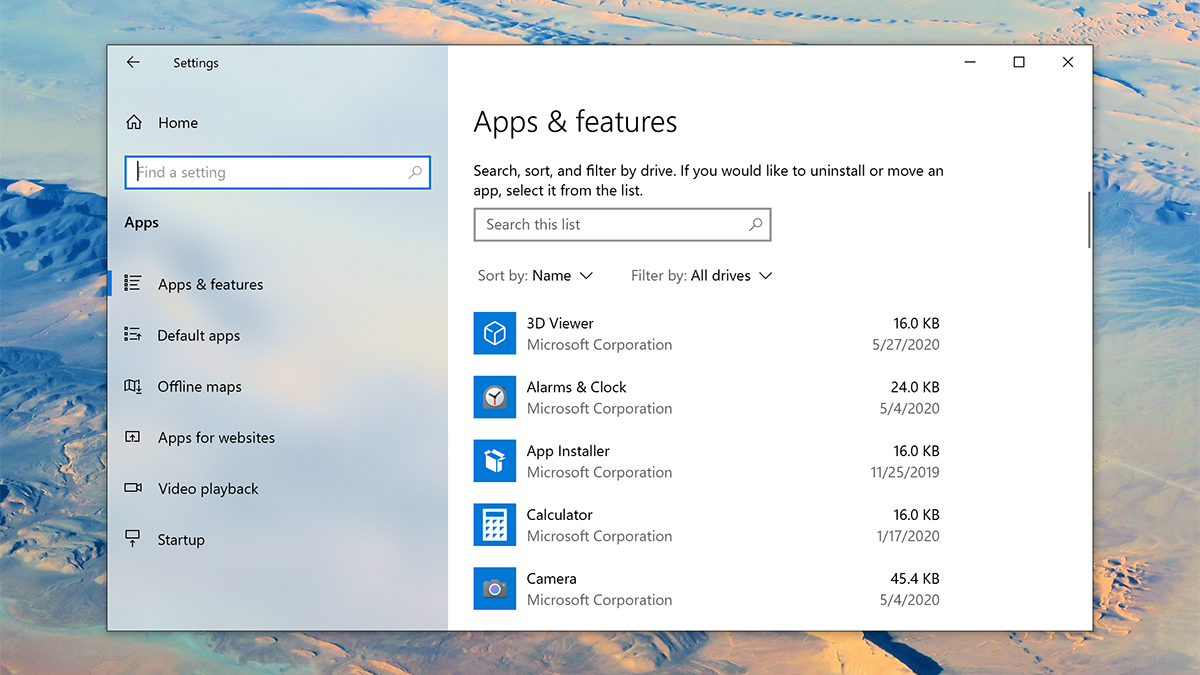Screen dimensions: 1200x675
Task: Click the Default apps sidebar icon
Action: tap(132, 335)
